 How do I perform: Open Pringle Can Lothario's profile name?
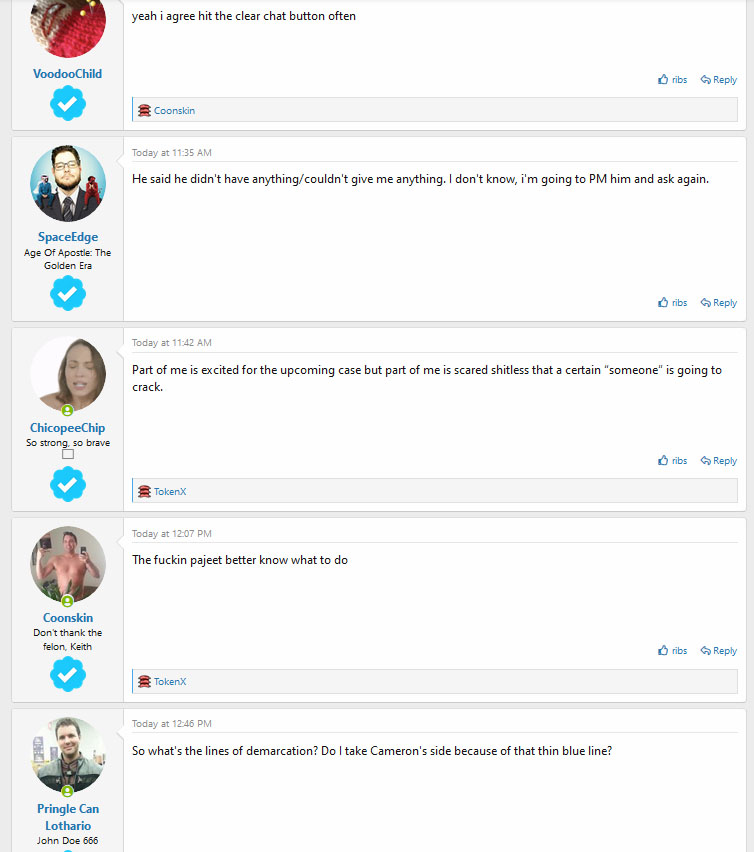[68, 817]
